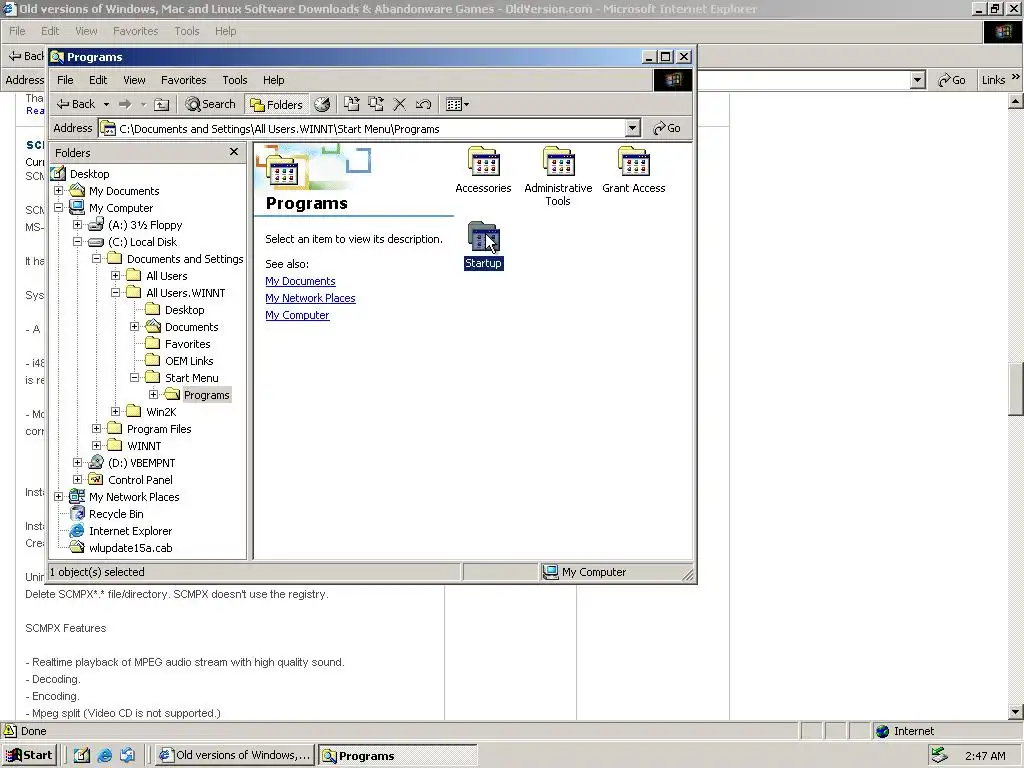Select wlupdate15a.cab in folder tree

click(131, 547)
